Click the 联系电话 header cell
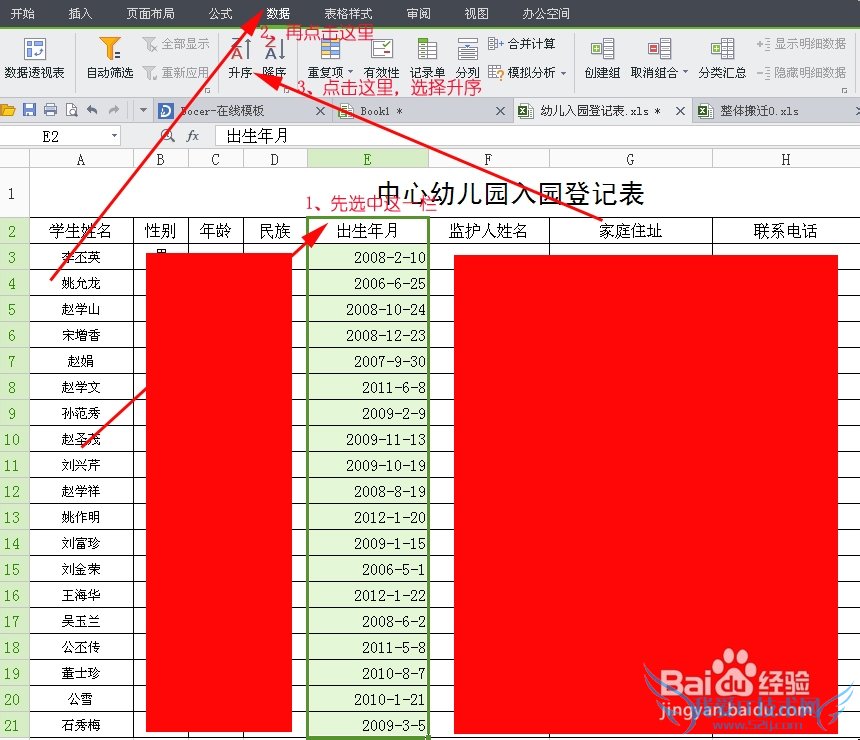The image size is (860, 740). pyautogui.click(x=786, y=231)
